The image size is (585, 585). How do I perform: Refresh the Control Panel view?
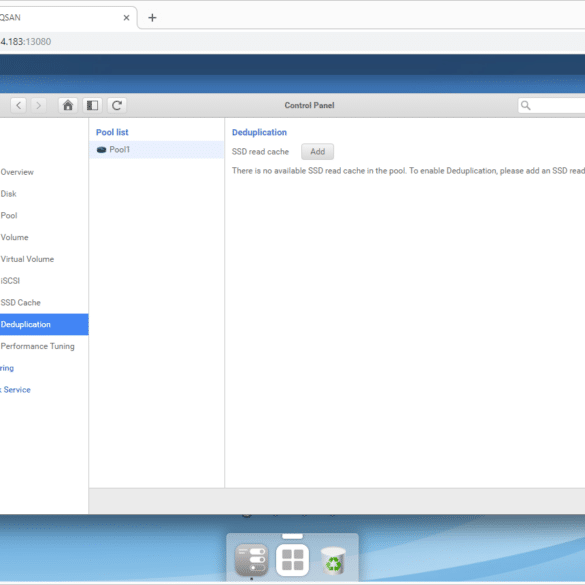tap(117, 106)
